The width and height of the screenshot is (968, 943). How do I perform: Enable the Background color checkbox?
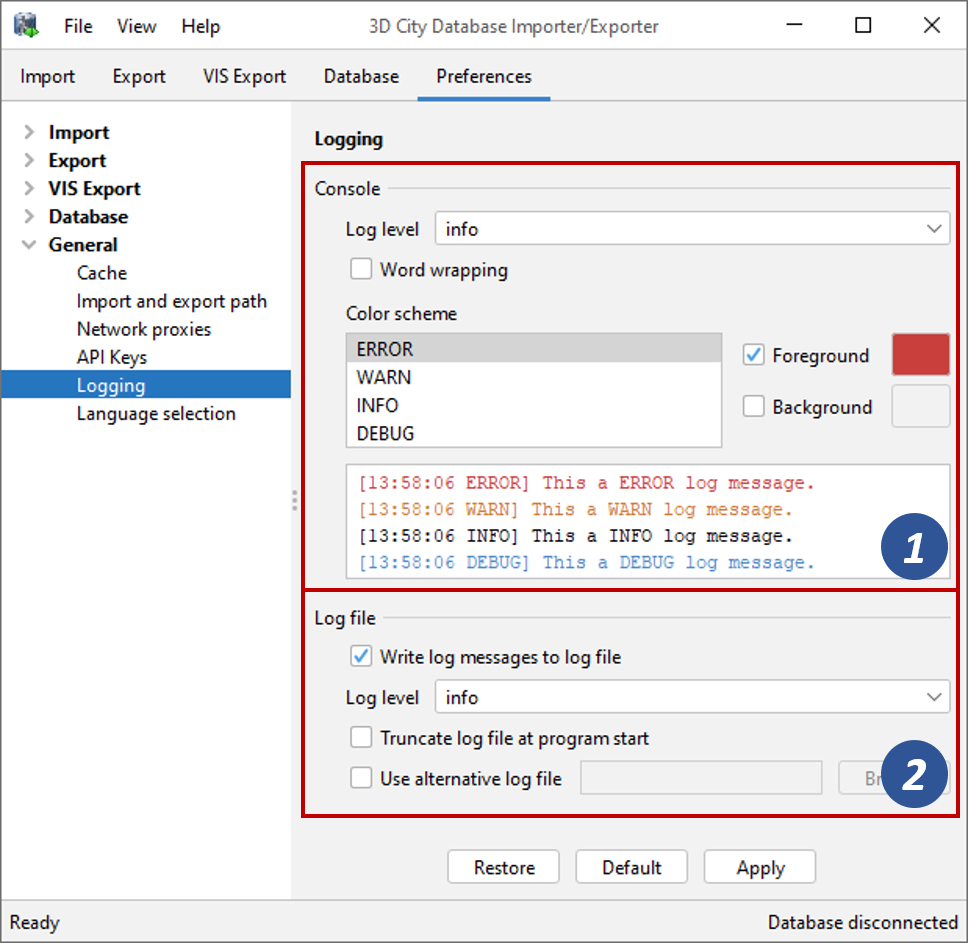point(754,406)
